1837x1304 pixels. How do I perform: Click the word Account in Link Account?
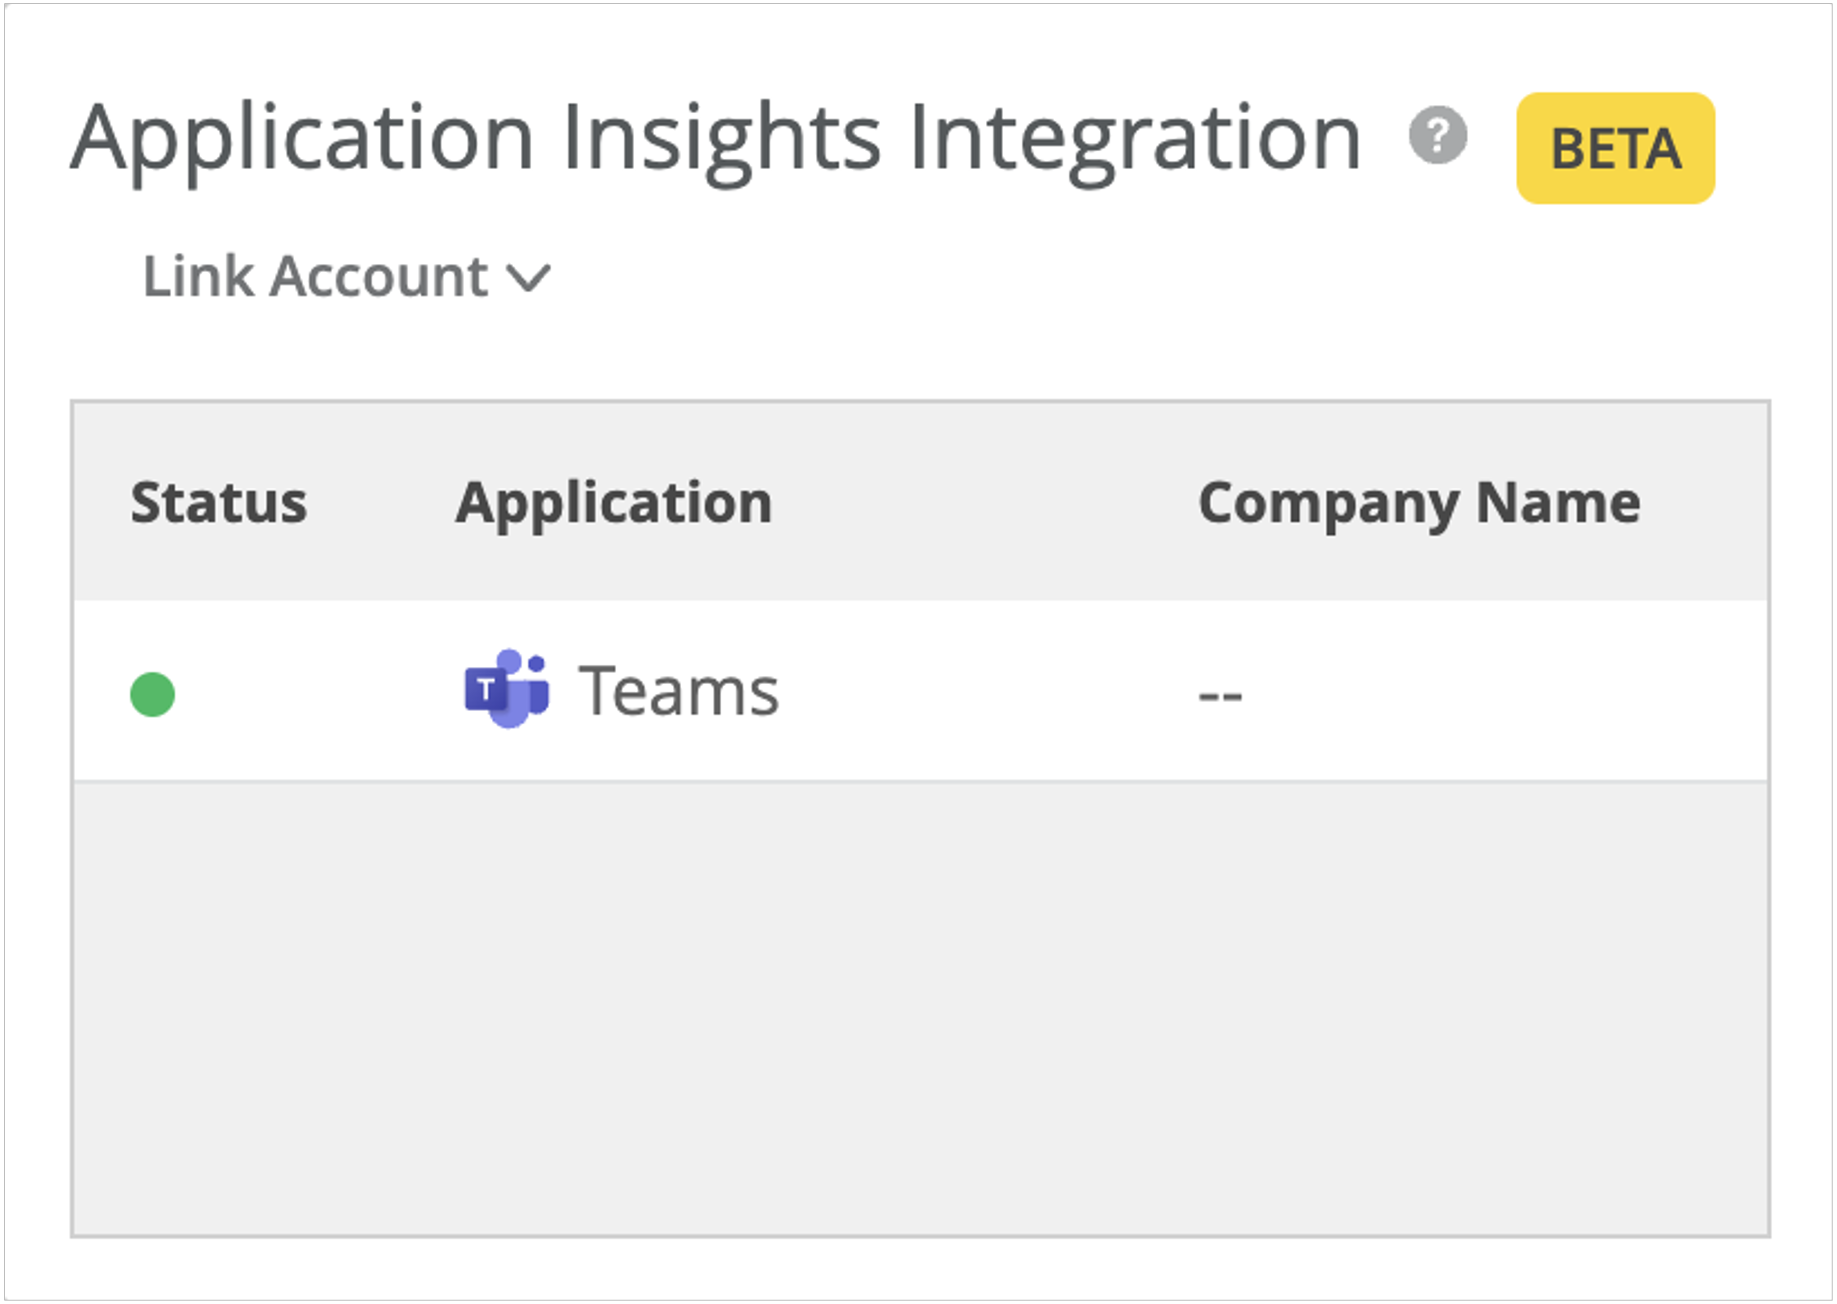380,277
